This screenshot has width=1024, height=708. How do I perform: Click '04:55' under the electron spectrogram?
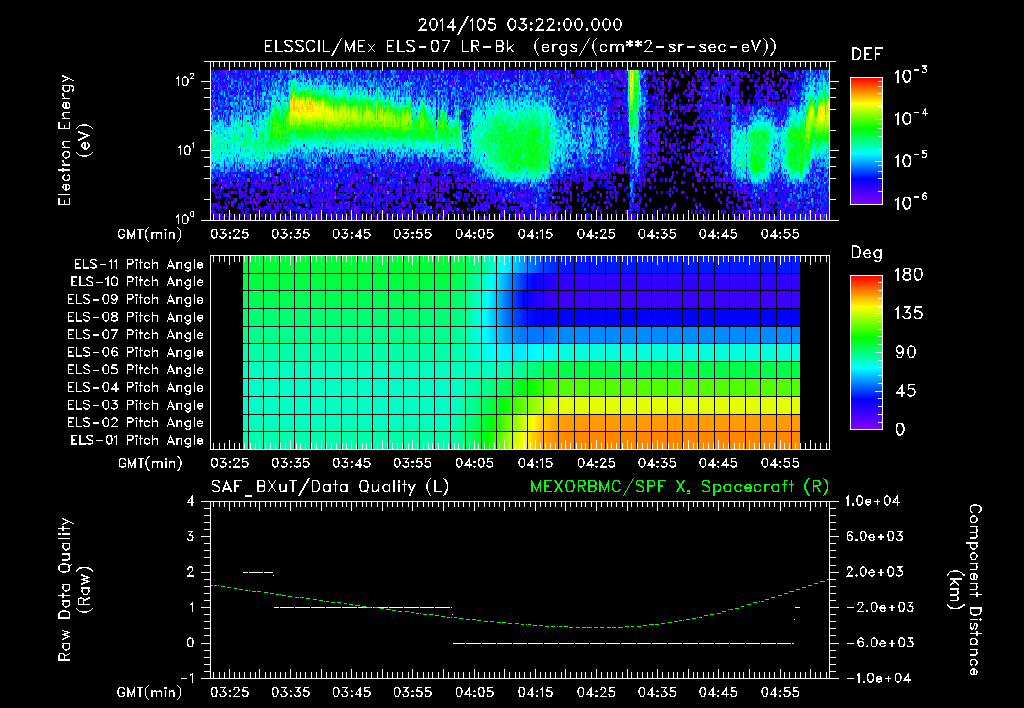tap(780, 234)
